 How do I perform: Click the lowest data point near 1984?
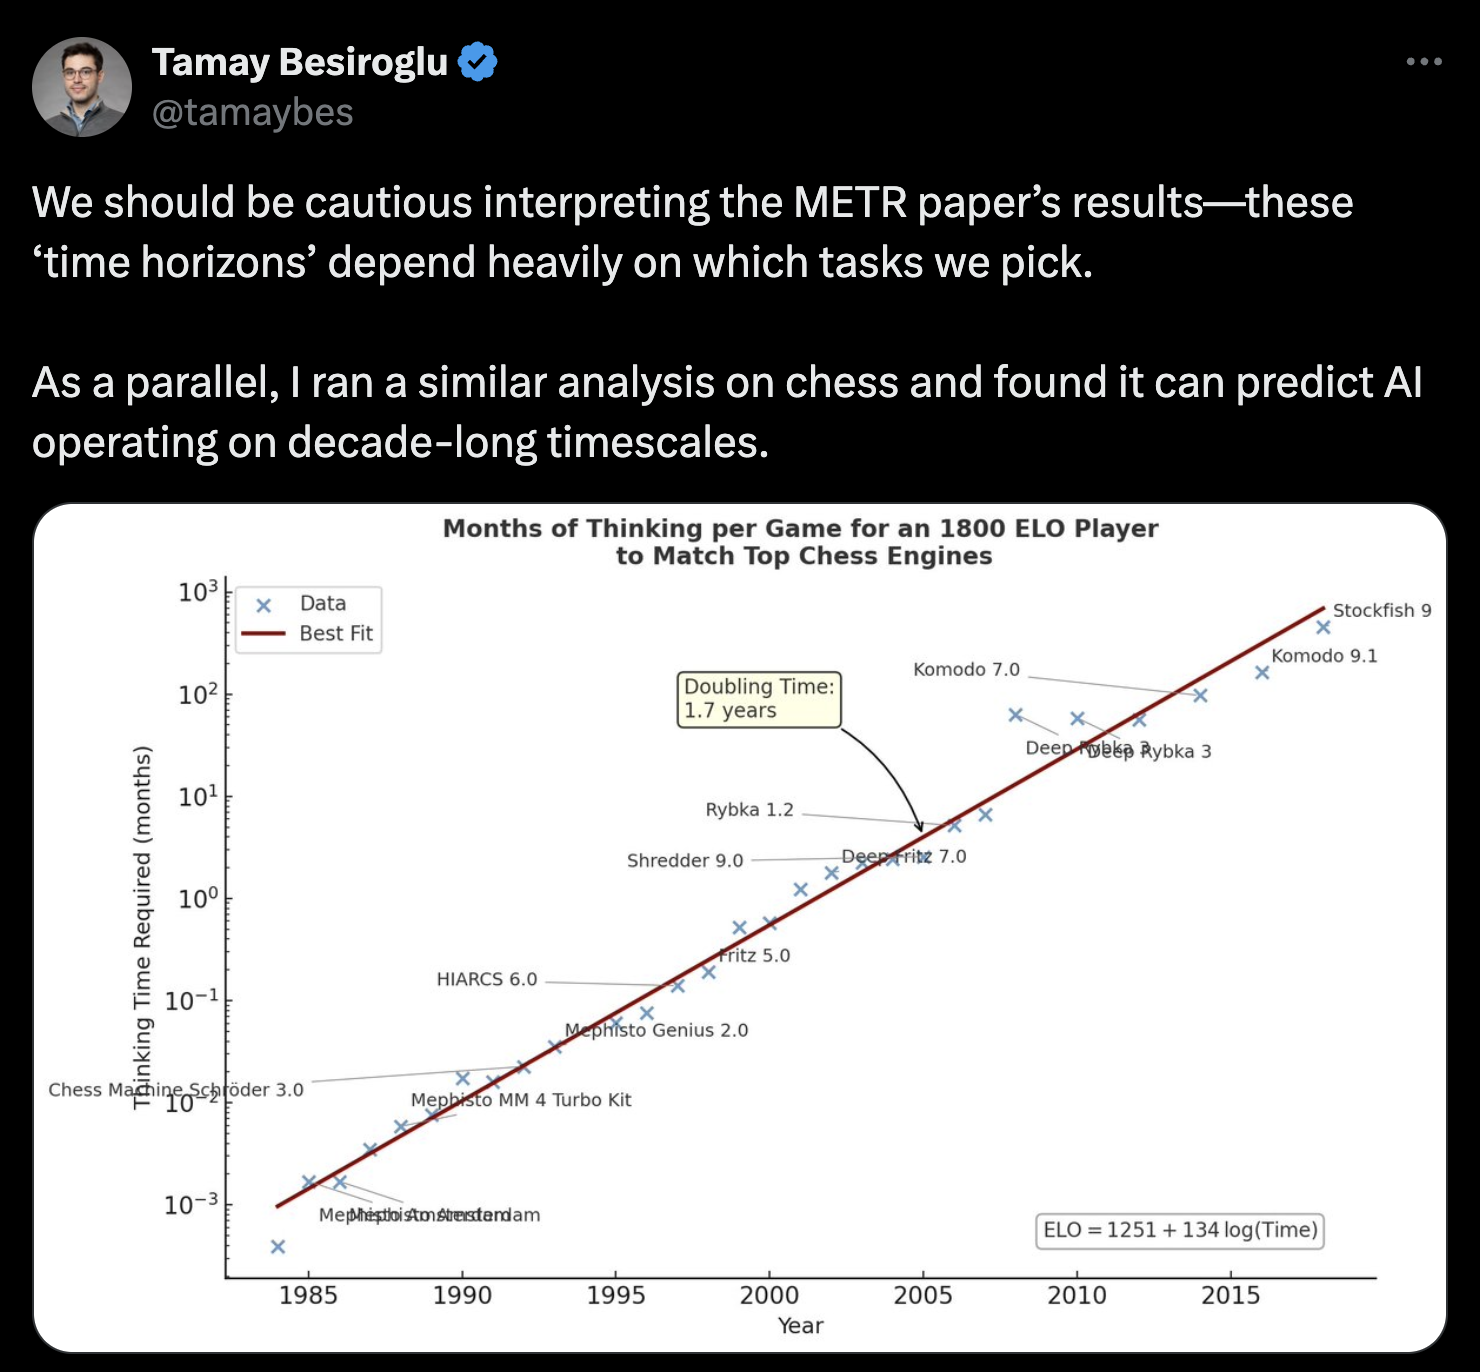tap(278, 1246)
